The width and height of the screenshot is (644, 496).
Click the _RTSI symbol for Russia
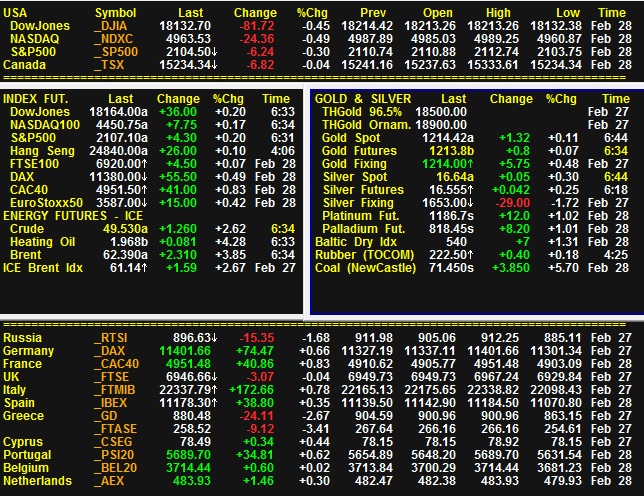(x=111, y=338)
